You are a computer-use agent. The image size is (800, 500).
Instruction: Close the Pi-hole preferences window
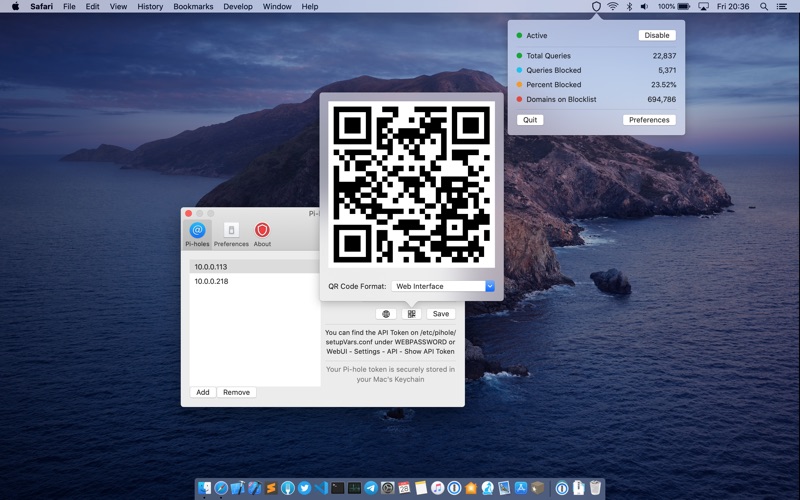click(188, 213)
